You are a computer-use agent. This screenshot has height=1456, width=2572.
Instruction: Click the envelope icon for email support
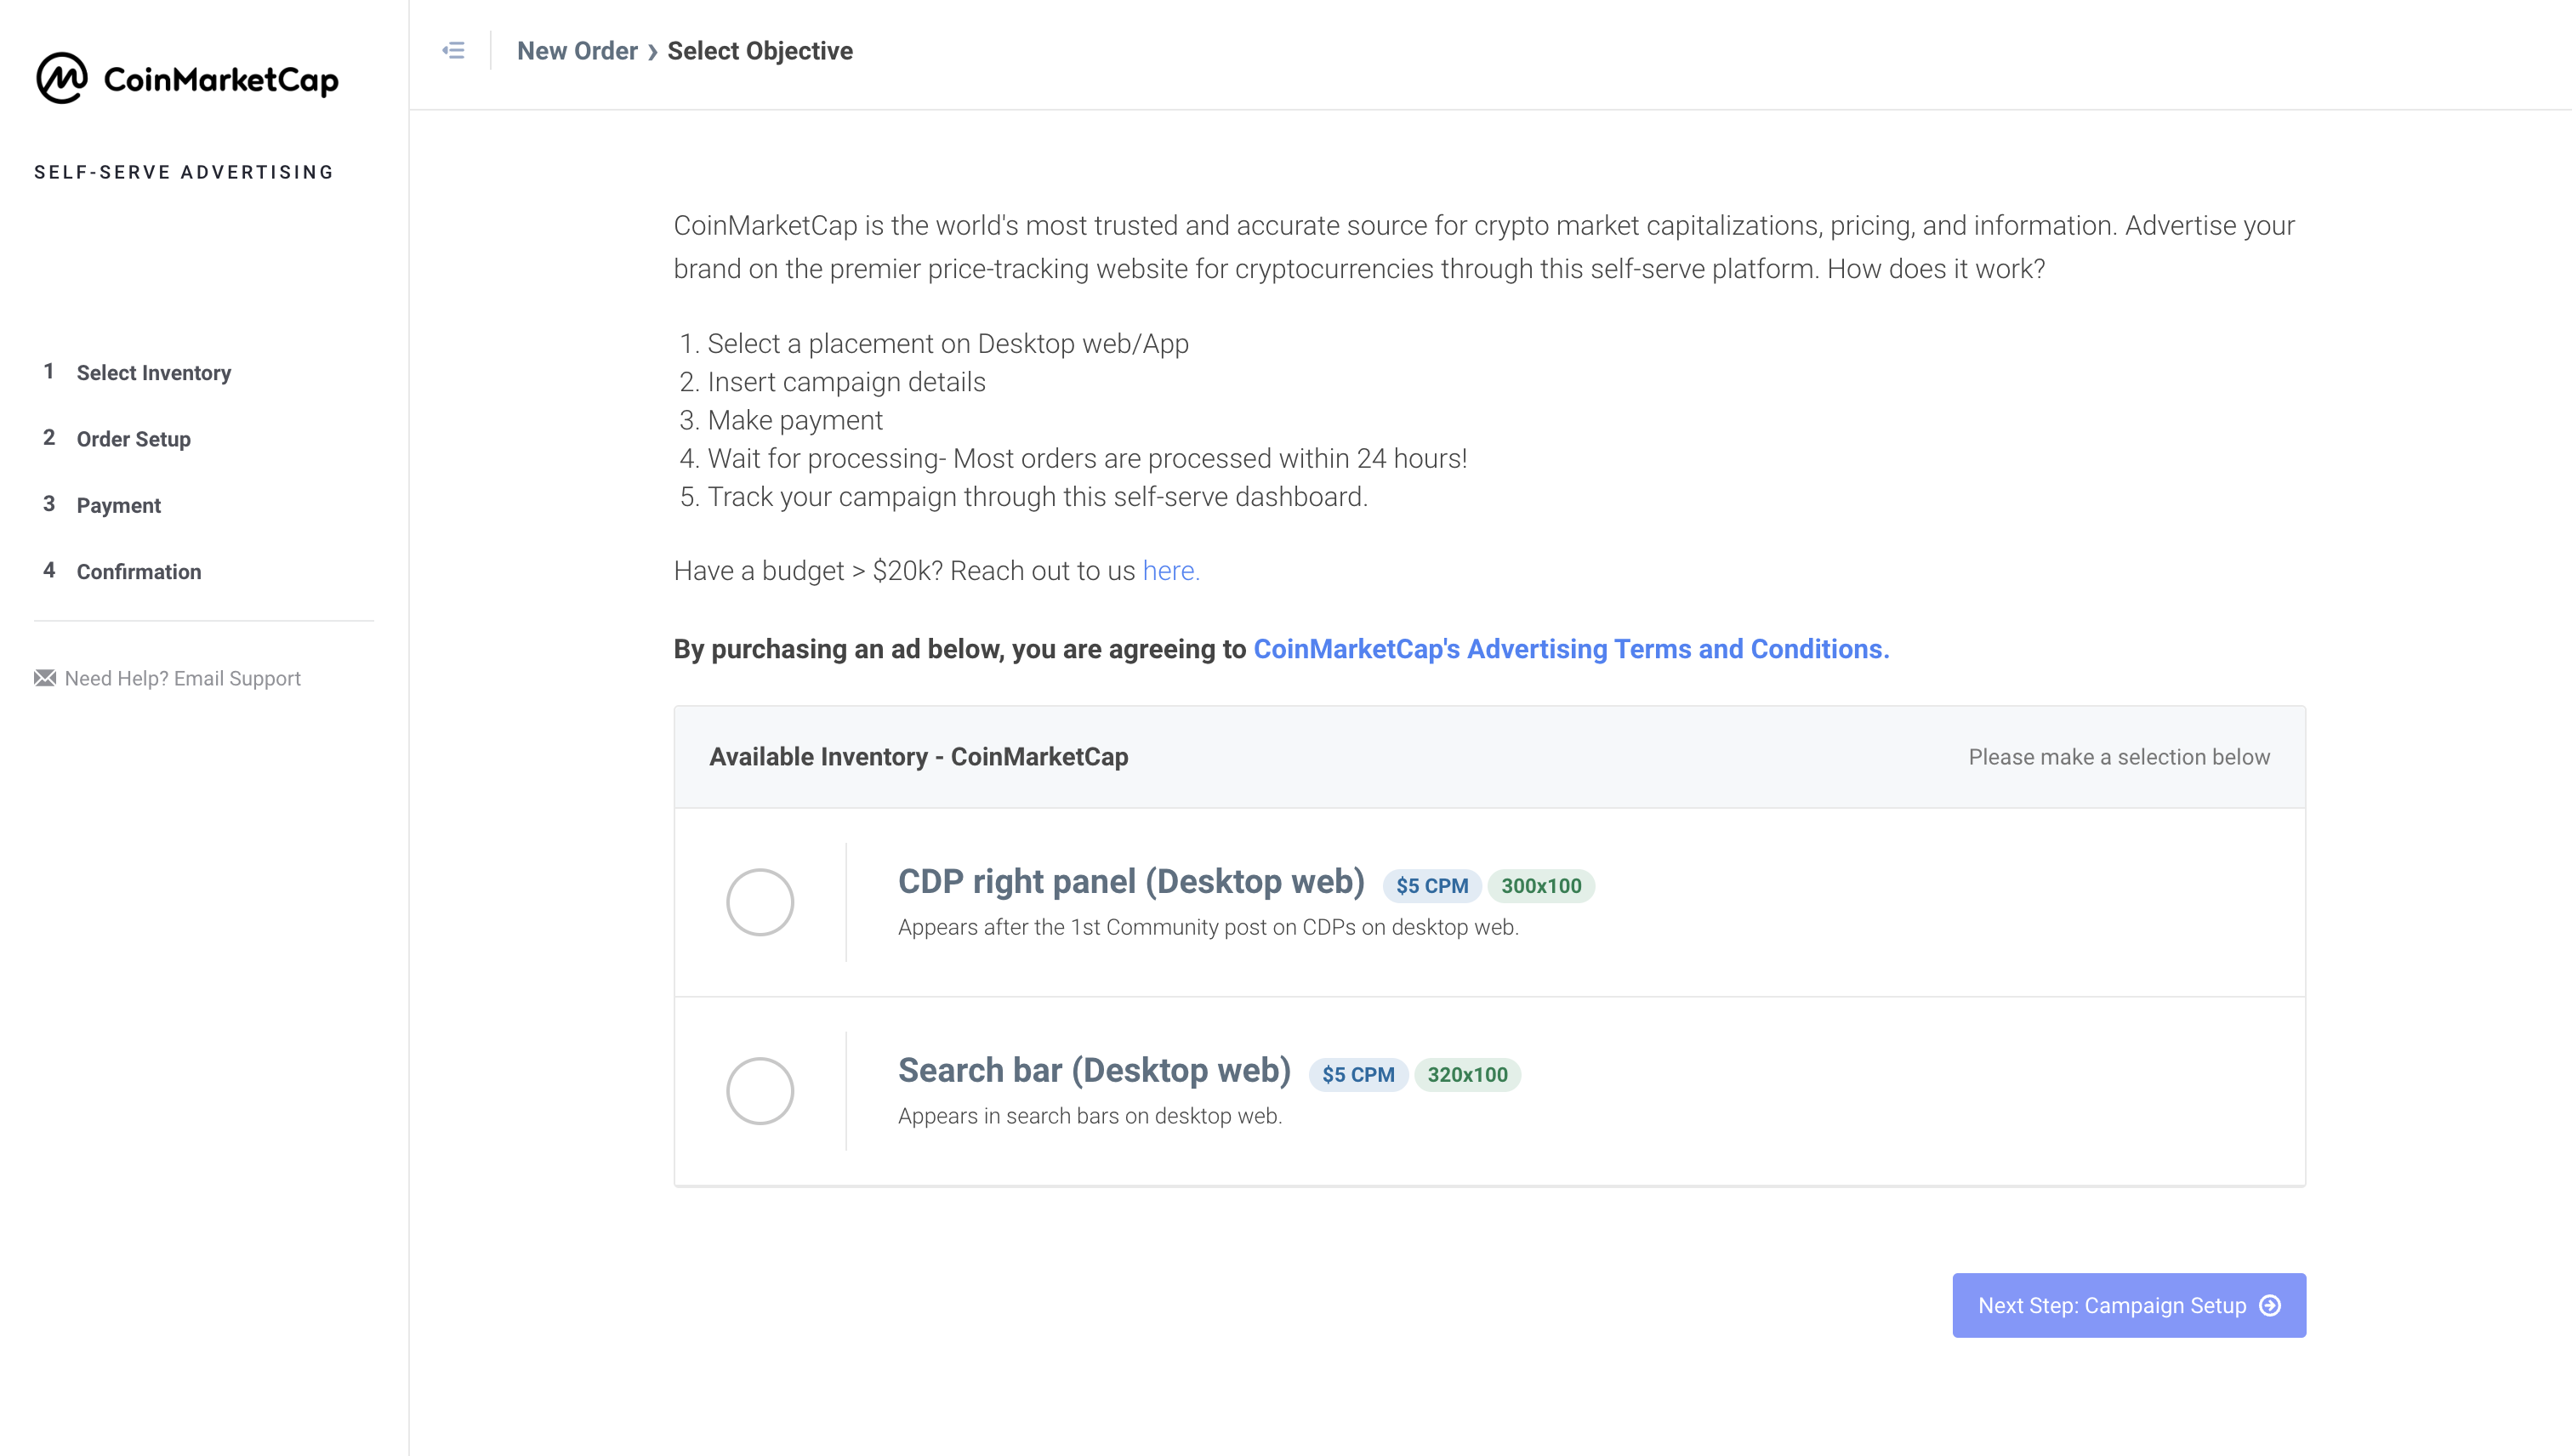click(x=45, y=678)
